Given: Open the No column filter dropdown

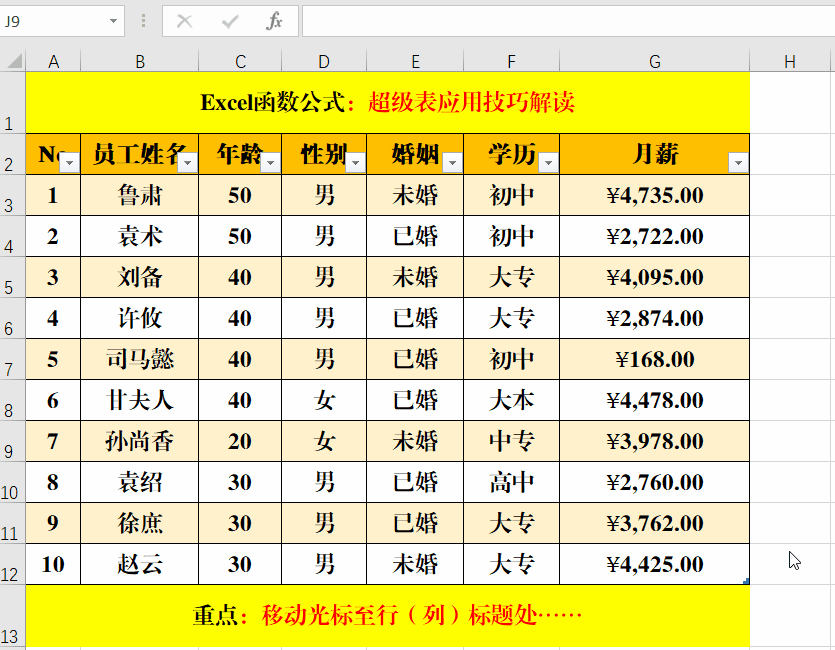Looking at the screenshot, I should click(69, 163).
